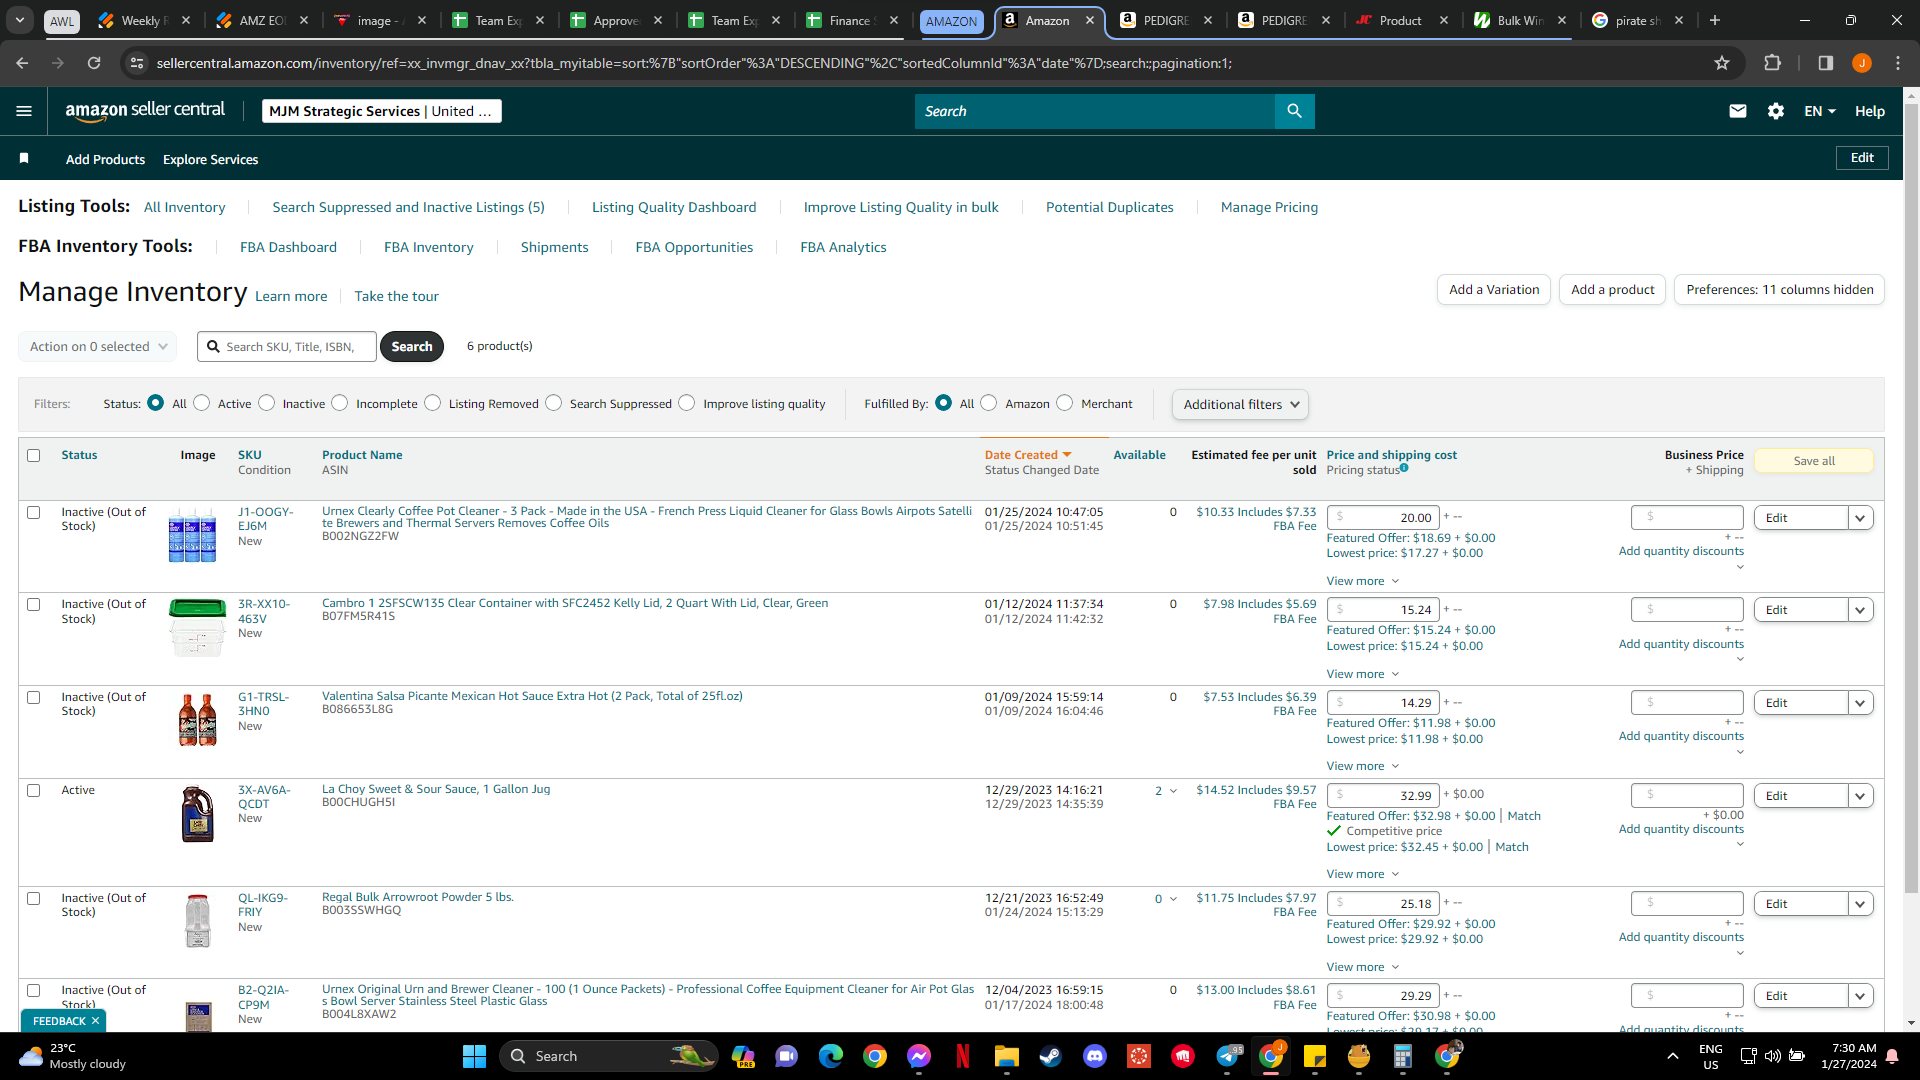This screenshot has height=1080, width=1920.
Task: Open Edit dropdown arrow for La Choy row
Action: 1860,796
